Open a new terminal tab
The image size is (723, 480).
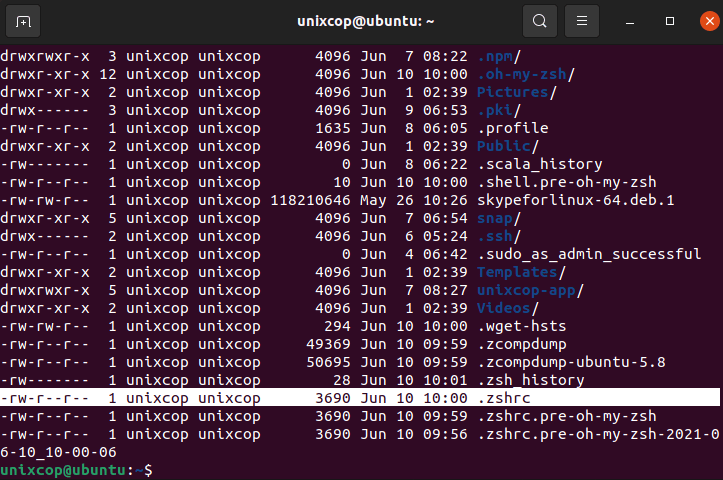click(23, 21)
